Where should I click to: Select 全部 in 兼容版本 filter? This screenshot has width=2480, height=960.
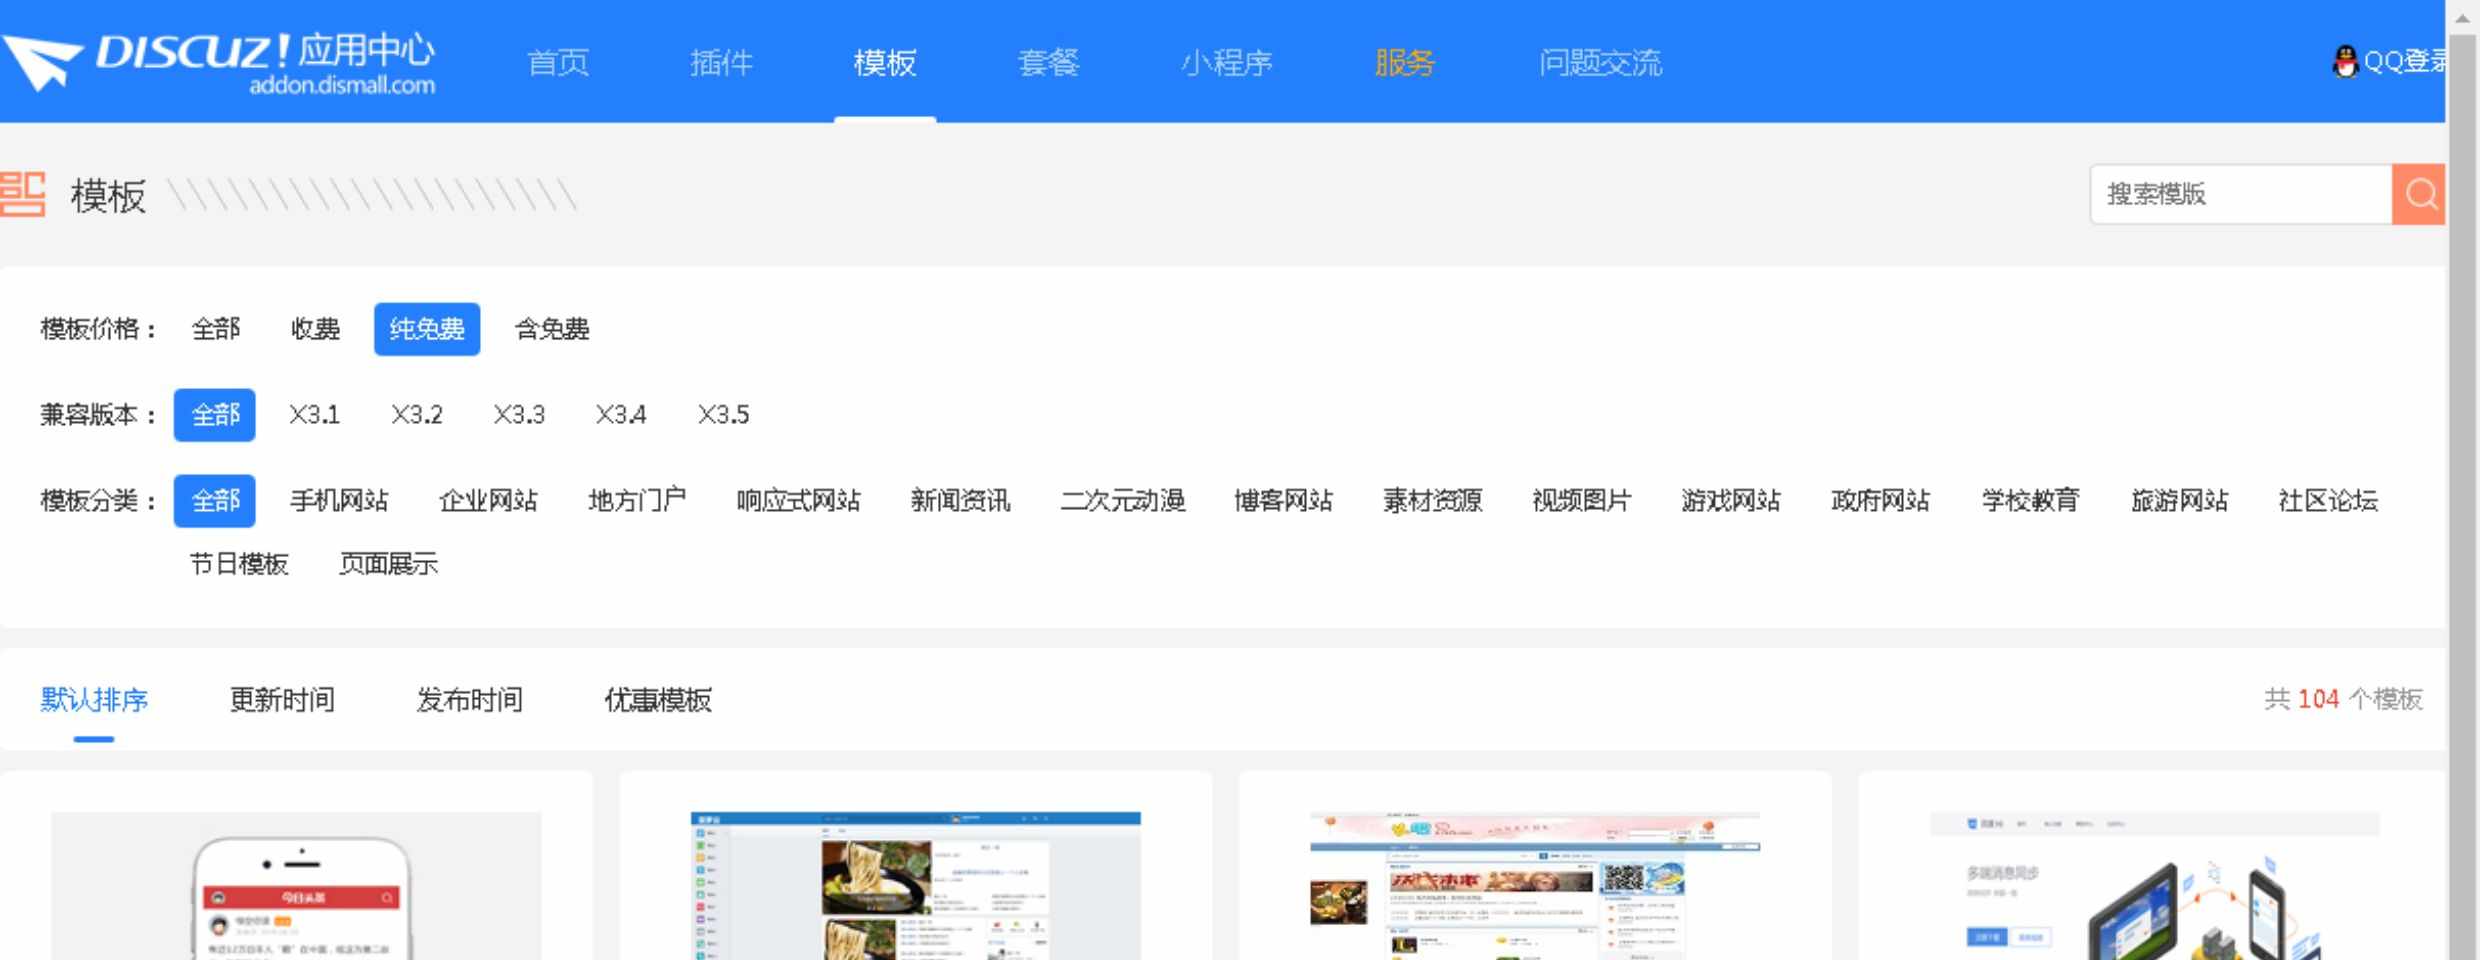(215, 415)
